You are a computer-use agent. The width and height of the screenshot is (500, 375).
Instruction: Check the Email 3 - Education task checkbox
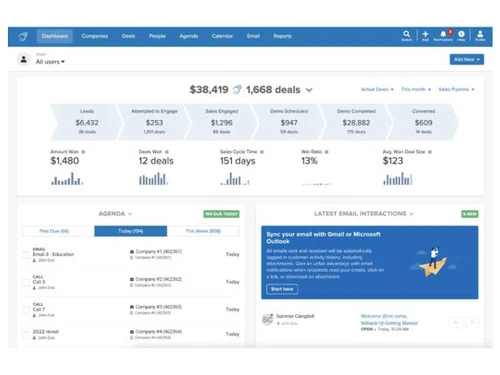pos(26,255)
